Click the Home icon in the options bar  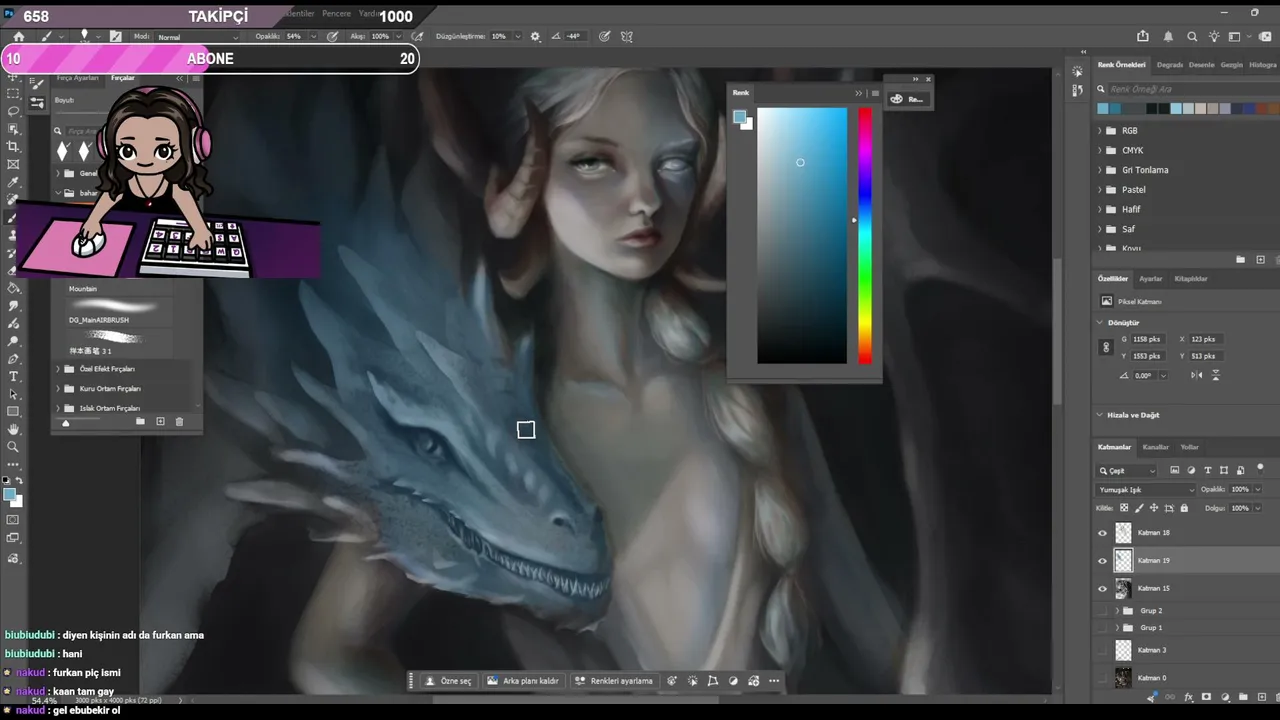[x=18, y=36]
